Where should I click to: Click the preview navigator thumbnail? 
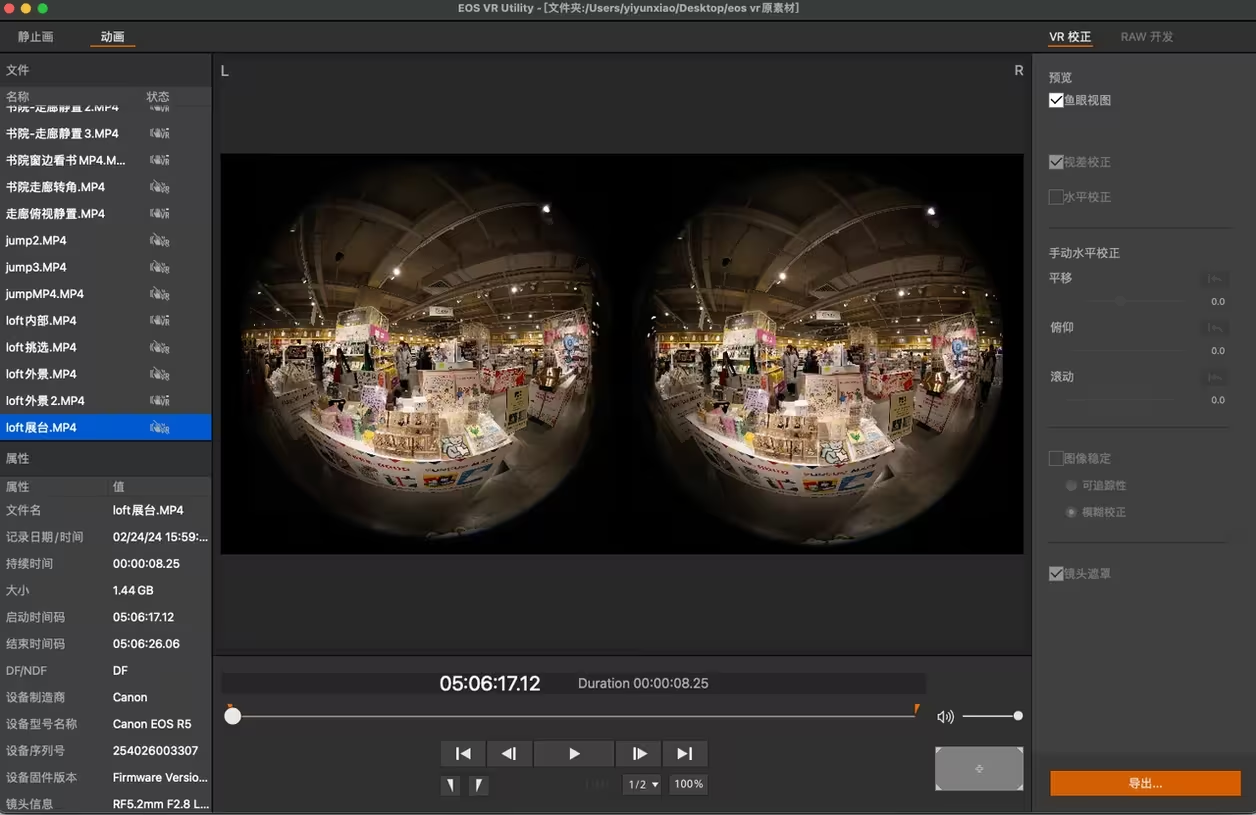pyautogui.click(x=979, y=768)
